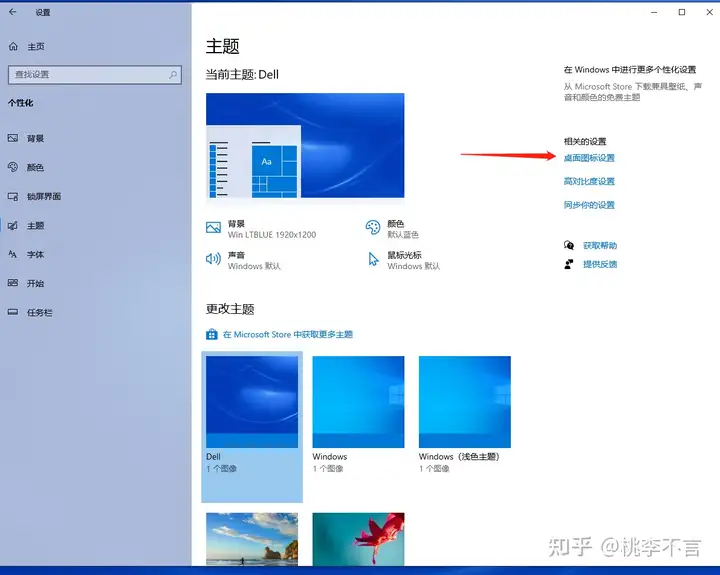Click the 声音 speaker icon

point(214,259)
